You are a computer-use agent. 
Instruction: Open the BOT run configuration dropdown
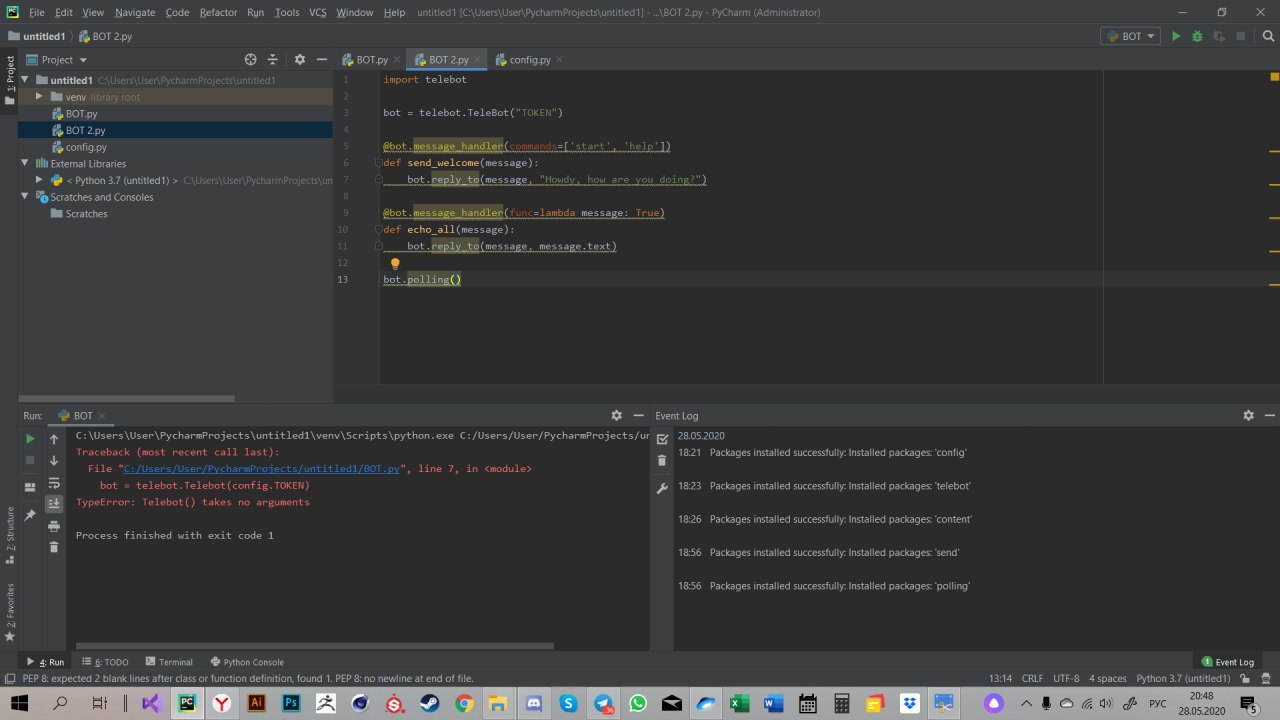[x=1131, y=36]
